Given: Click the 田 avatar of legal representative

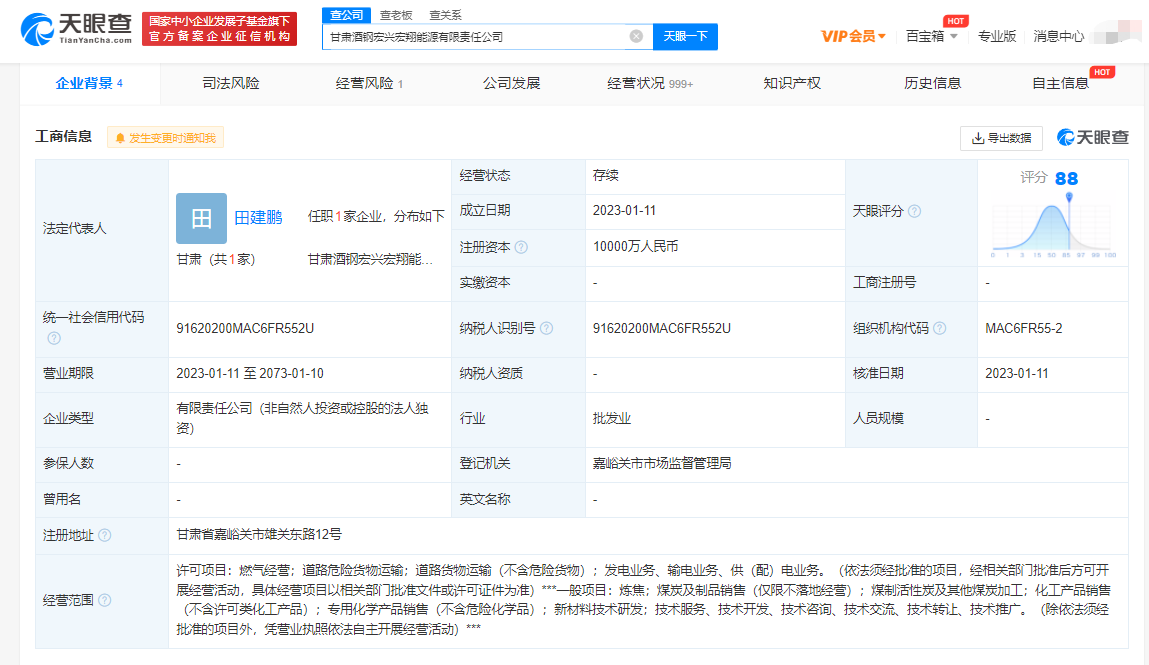Looking at the screenshot, I should tap(202, 218).
